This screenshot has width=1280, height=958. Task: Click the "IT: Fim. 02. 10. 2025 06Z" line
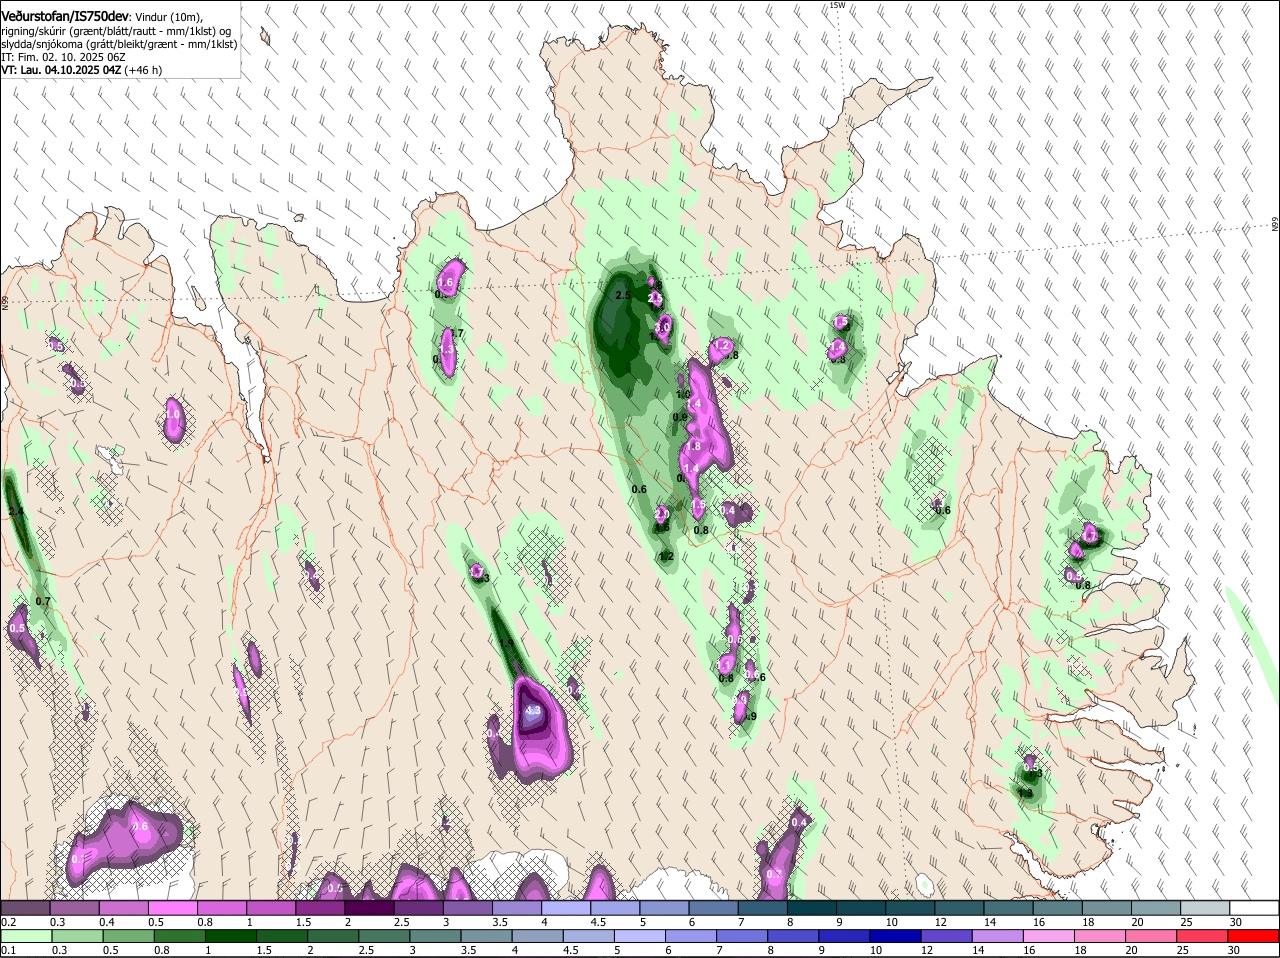click(x=63, y=57)
